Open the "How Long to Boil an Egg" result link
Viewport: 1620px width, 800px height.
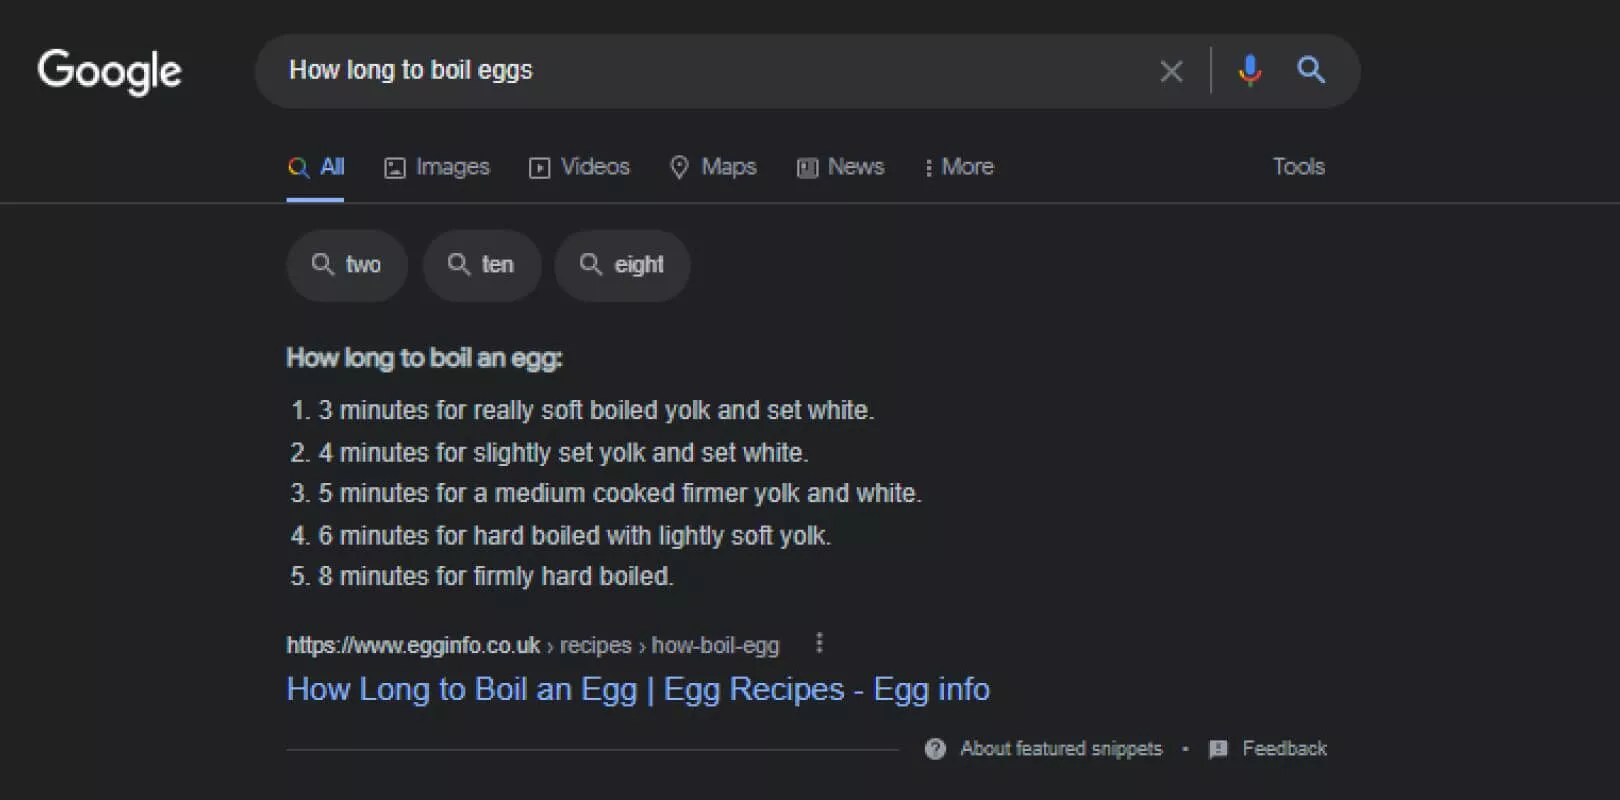pos(637,689)
